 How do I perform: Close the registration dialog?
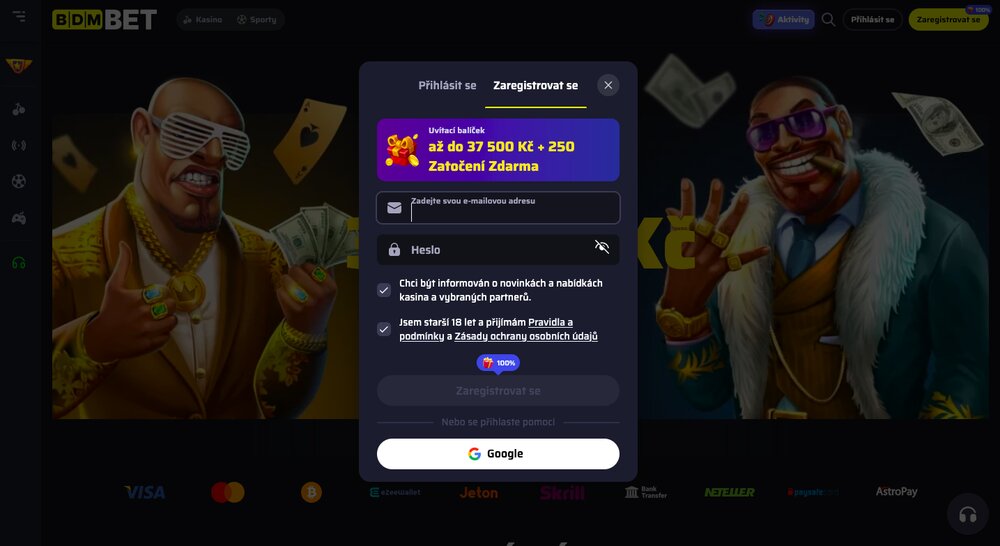tap(608, 85)
